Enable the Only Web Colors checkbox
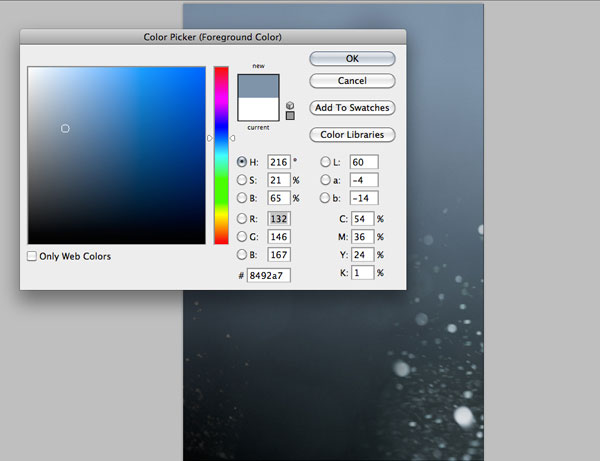This screenshot has height=461, width=600. click(x=33, y=256)
